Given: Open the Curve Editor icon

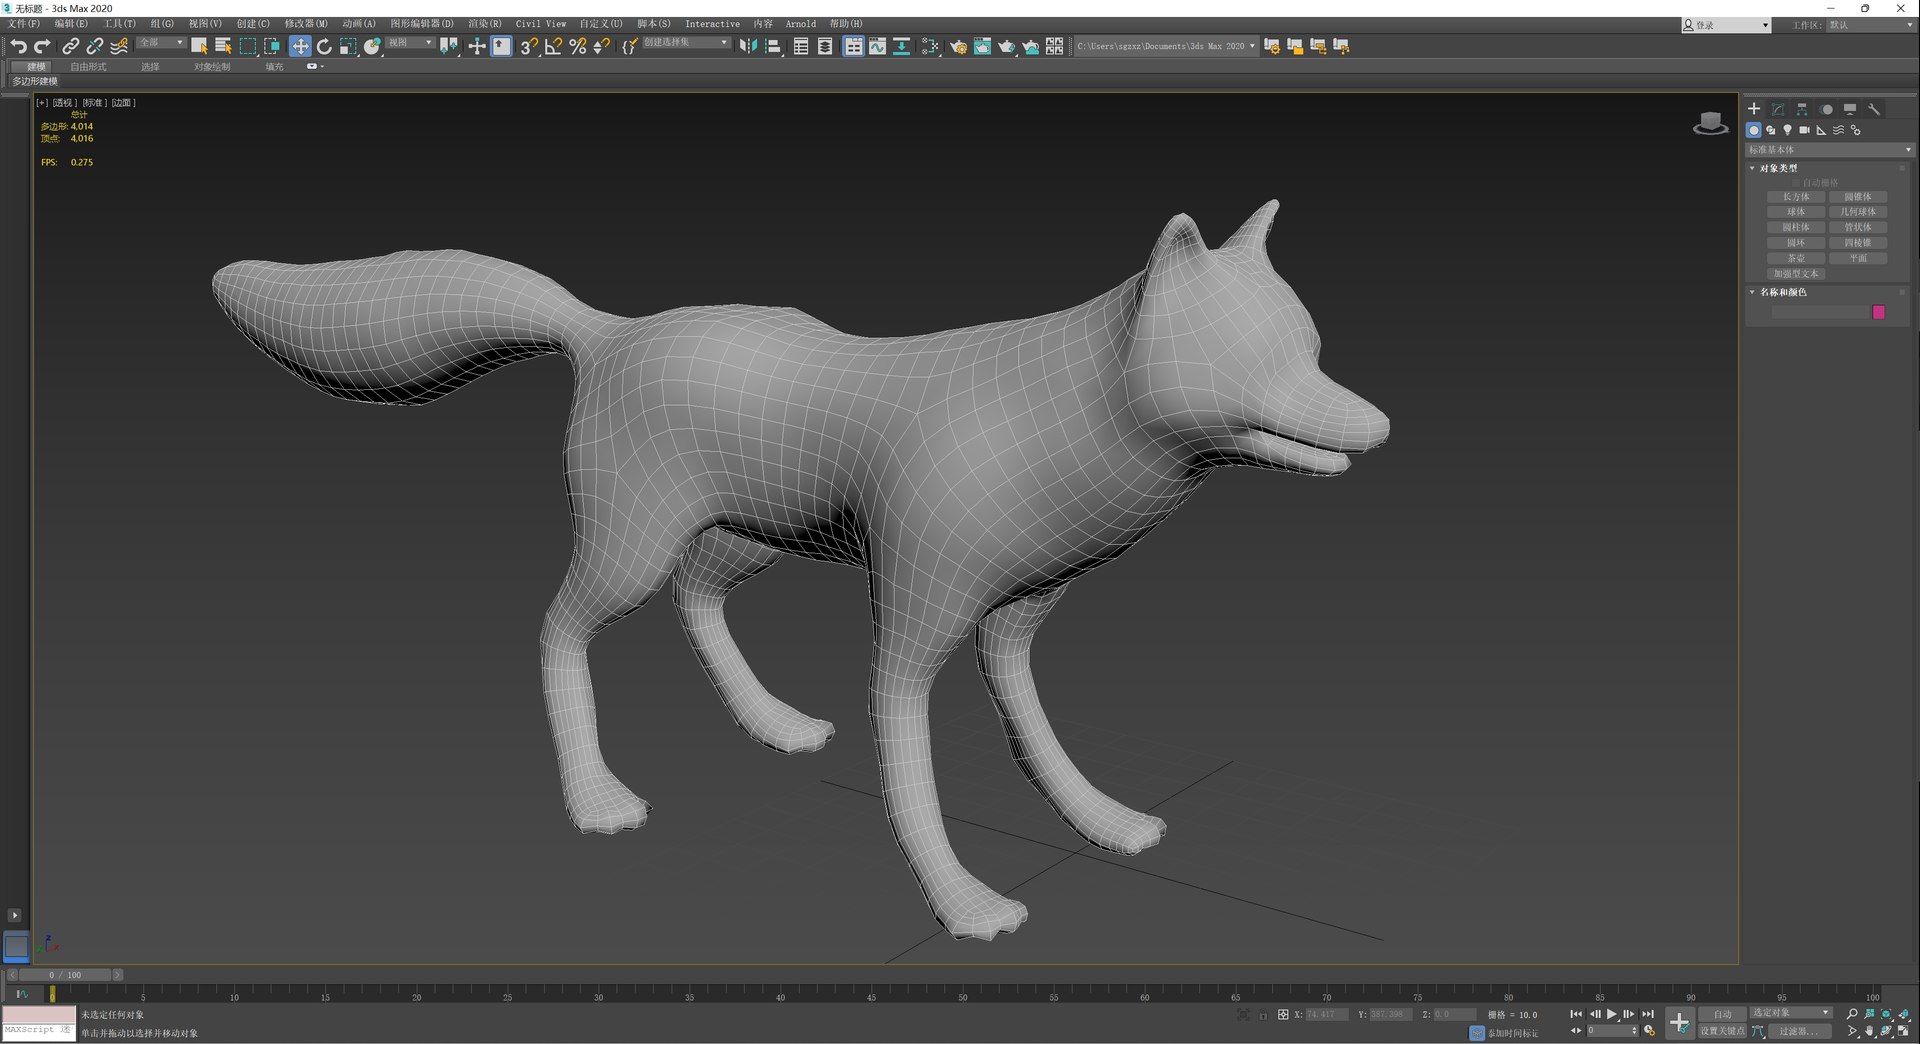Looking at the screenshot, I should [x=877, y=46].
